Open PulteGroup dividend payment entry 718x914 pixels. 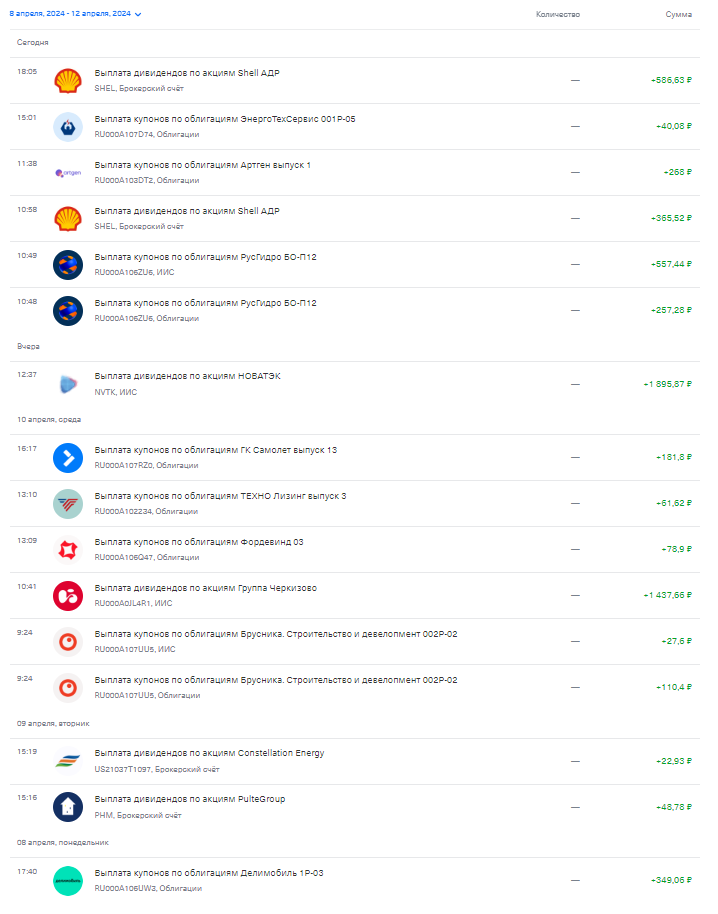point(355,807)
